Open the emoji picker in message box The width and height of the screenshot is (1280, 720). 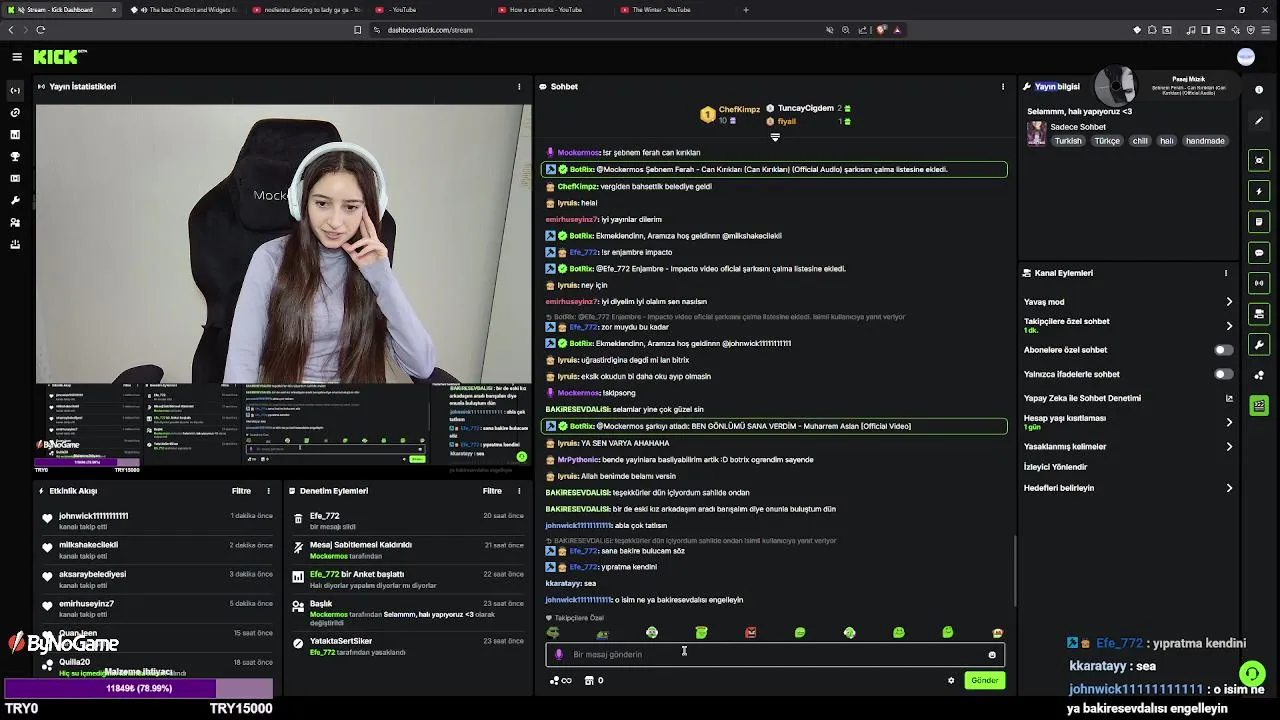[x=992, y=655]
